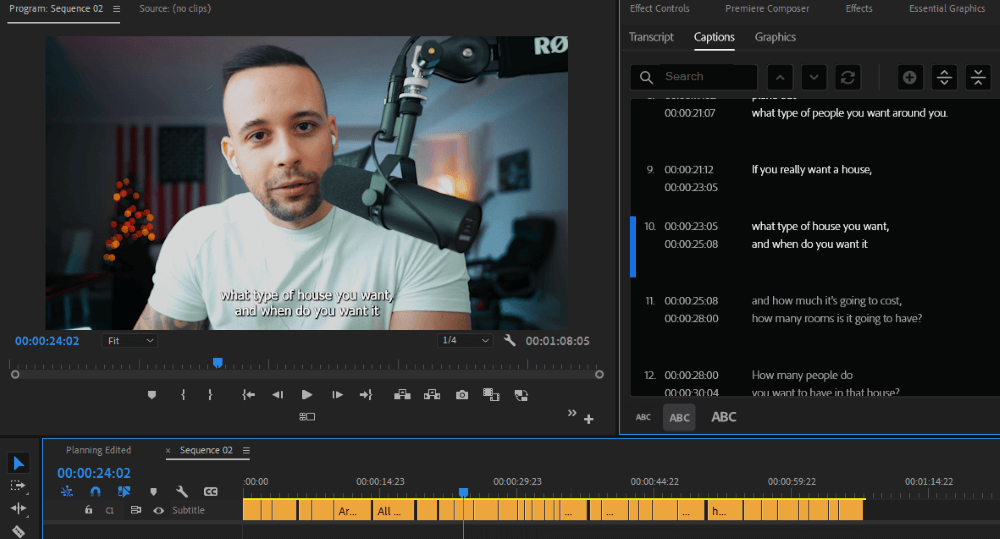Toggle Proxies button in monitor
The image size is (1000, 539).
521,395
